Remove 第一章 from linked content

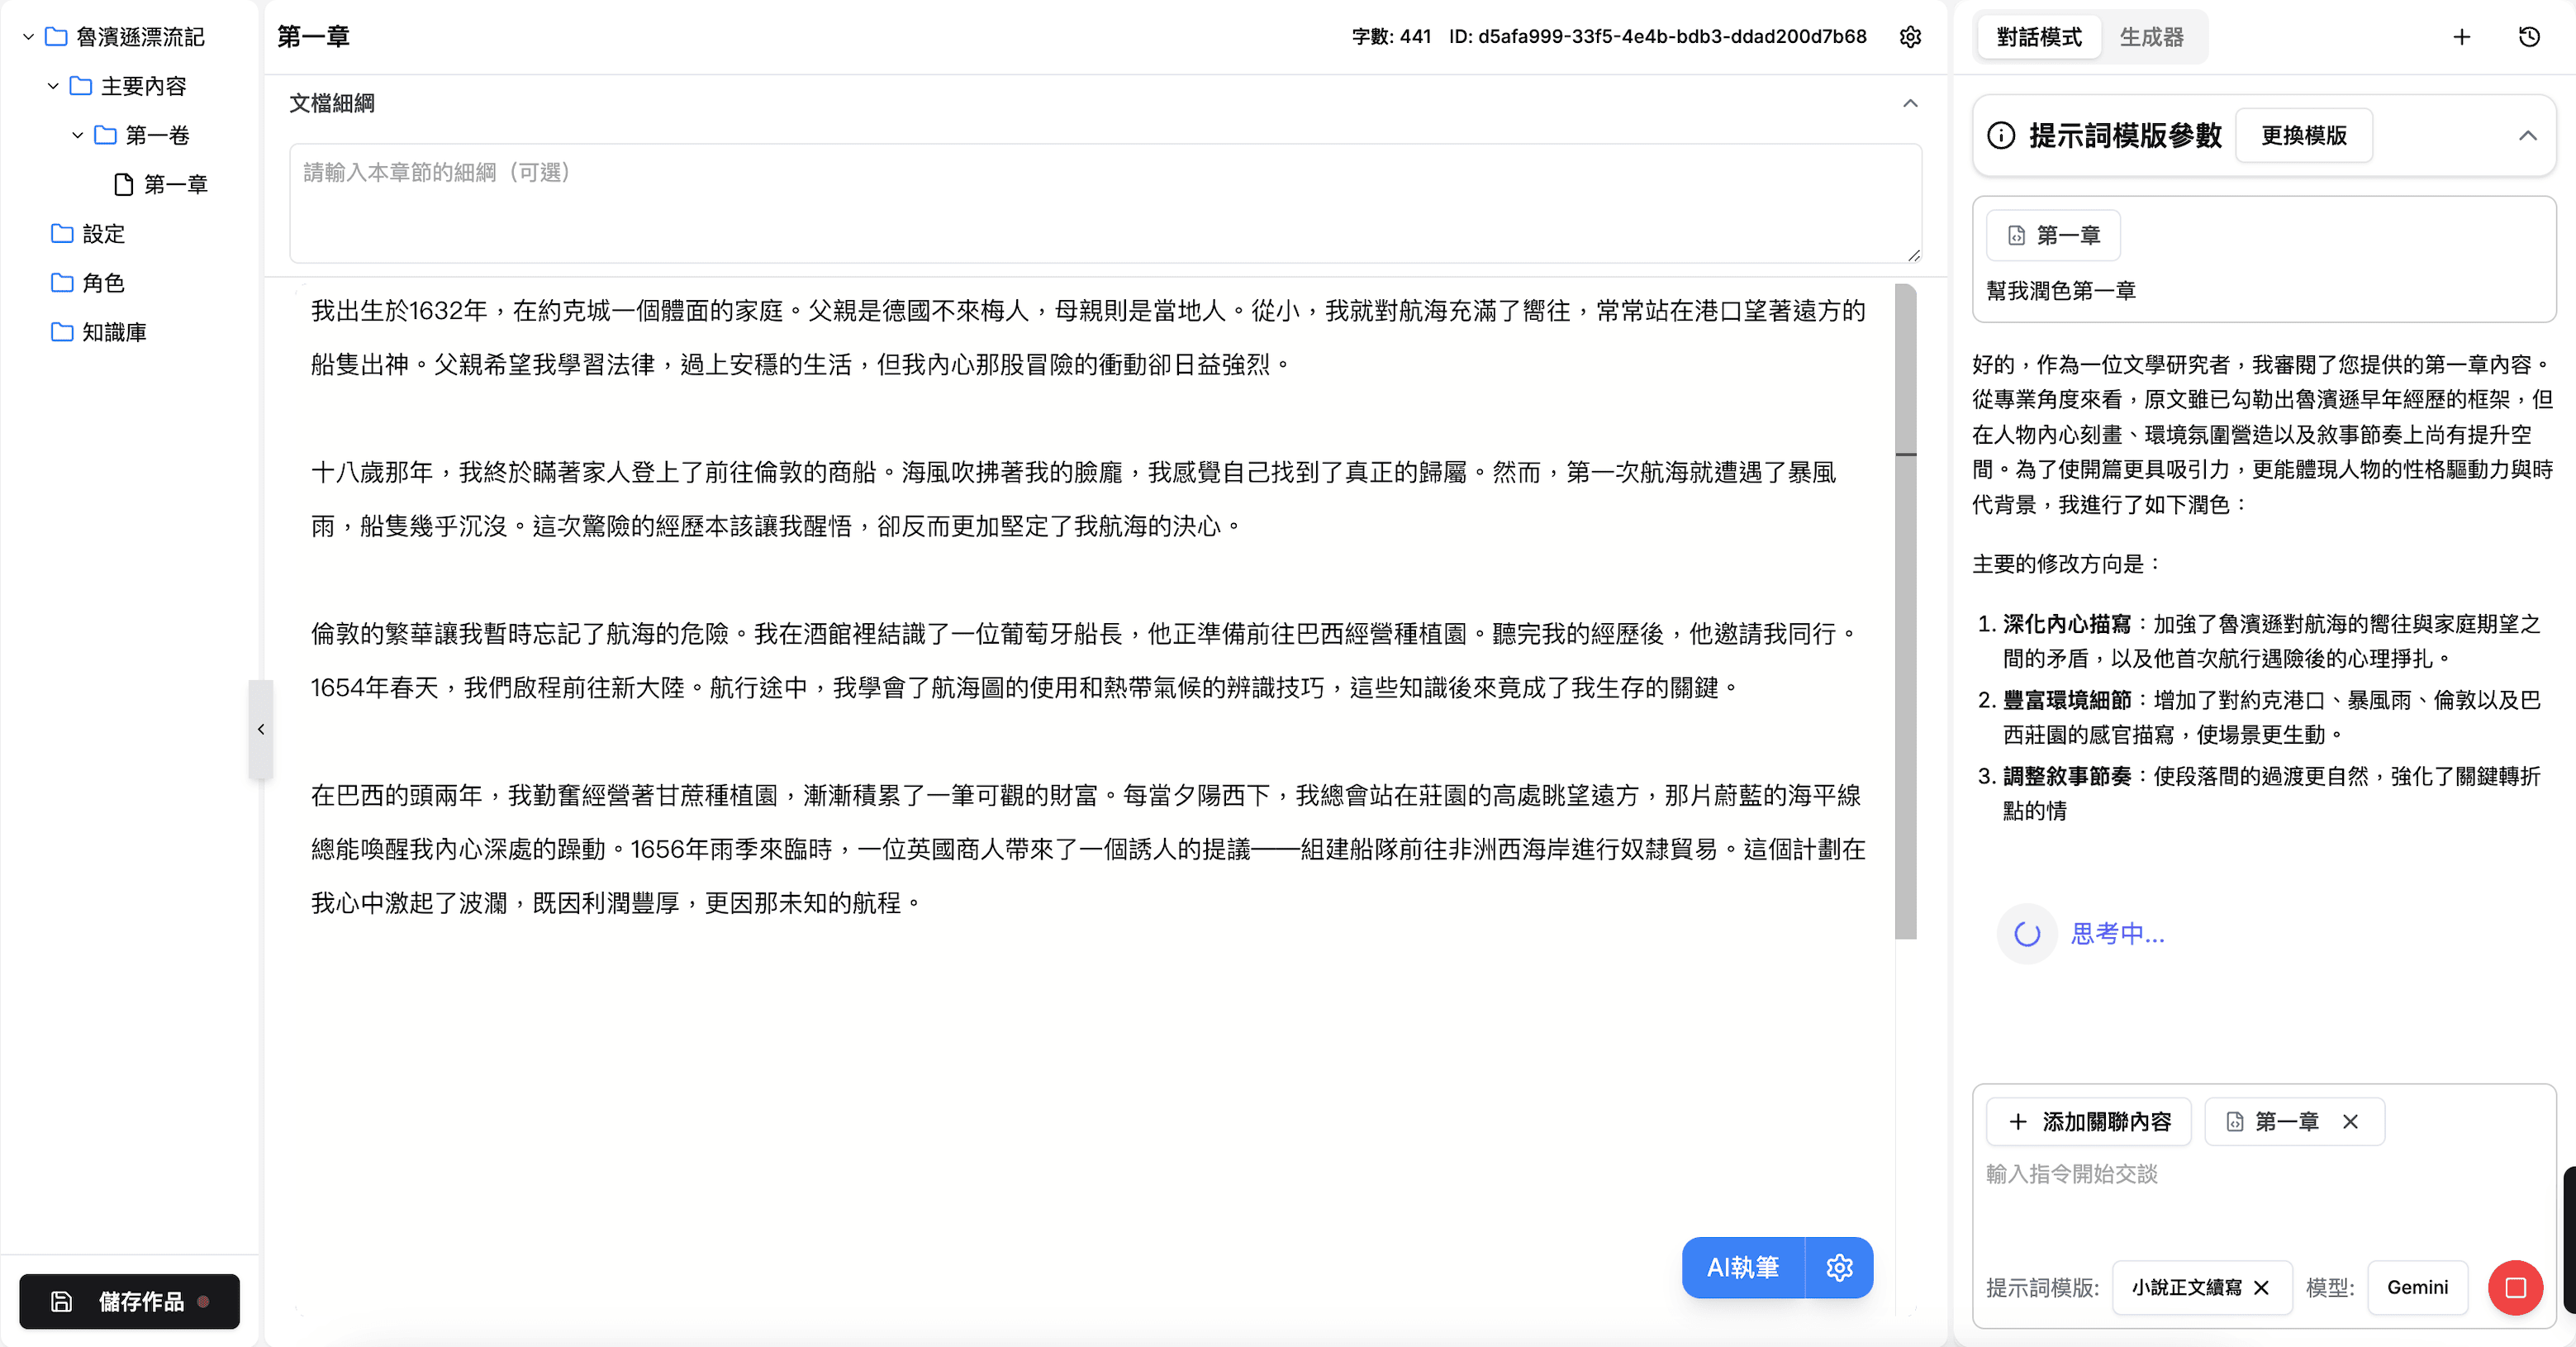coord(2350,1121)
